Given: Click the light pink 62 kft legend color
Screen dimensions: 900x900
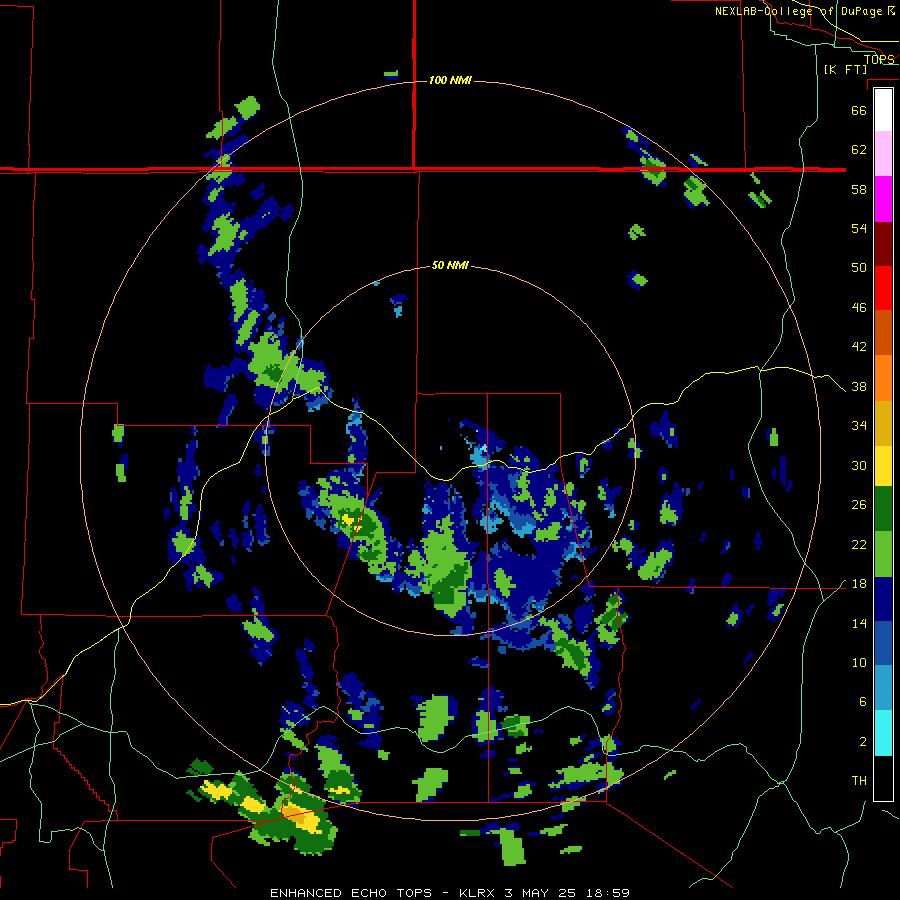Looking at the screenshot, I should (883, 153).
